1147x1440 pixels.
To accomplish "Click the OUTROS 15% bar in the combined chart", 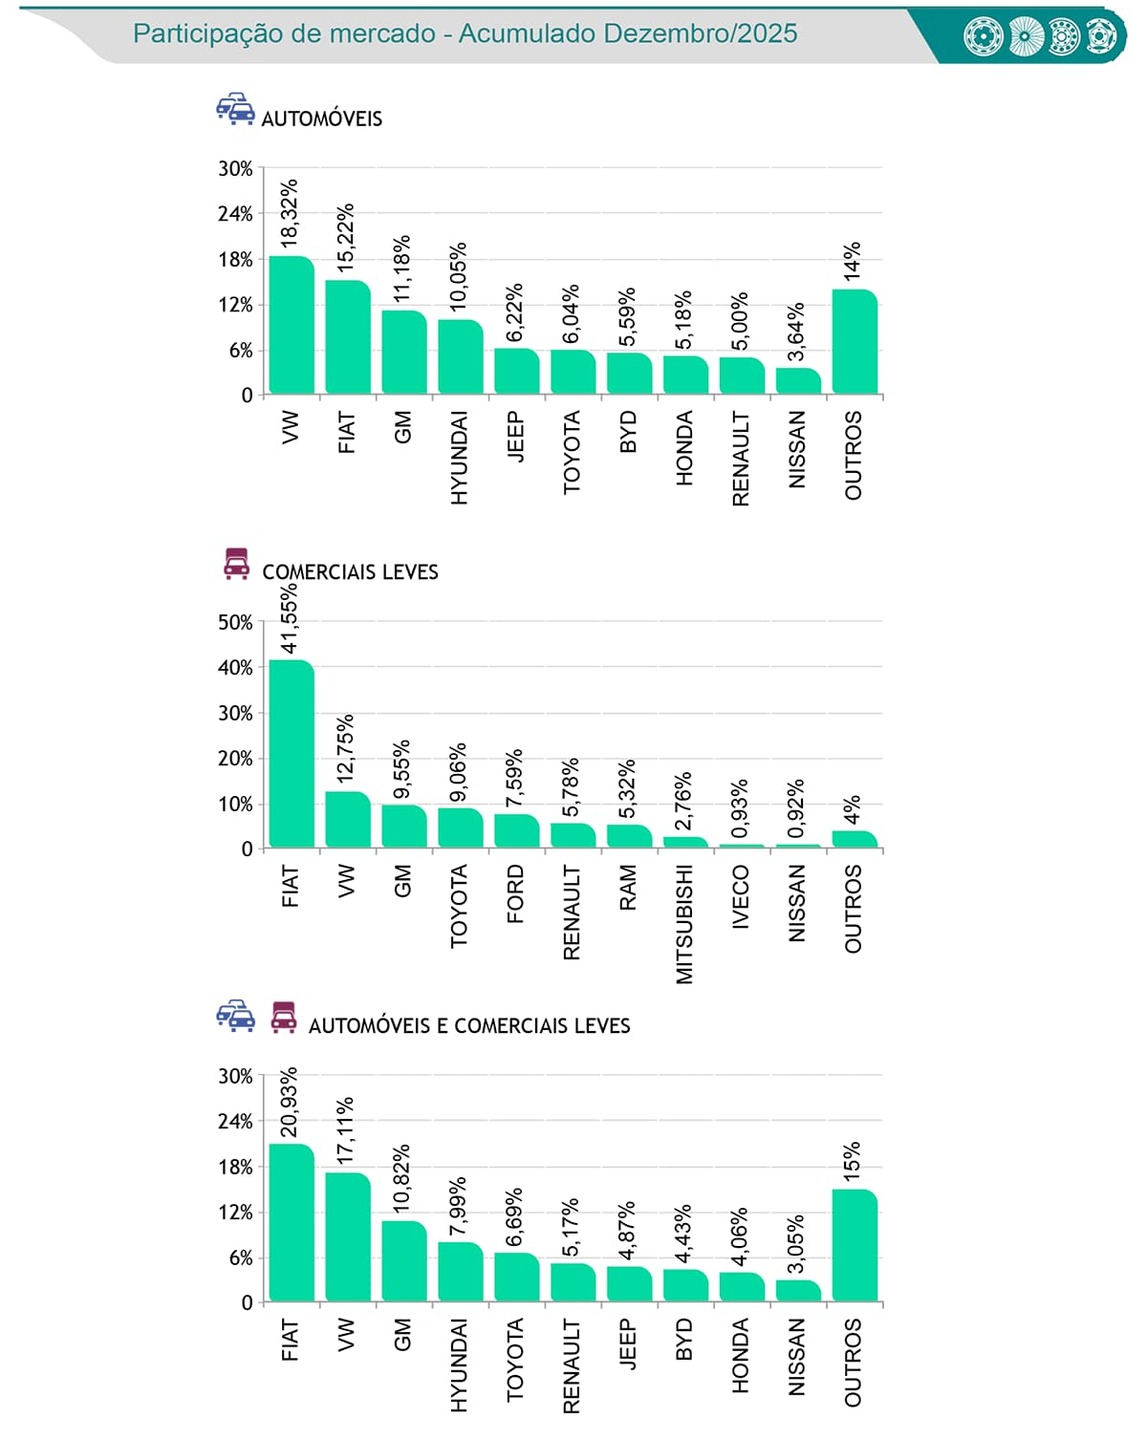I will [x=854, y=1245].
